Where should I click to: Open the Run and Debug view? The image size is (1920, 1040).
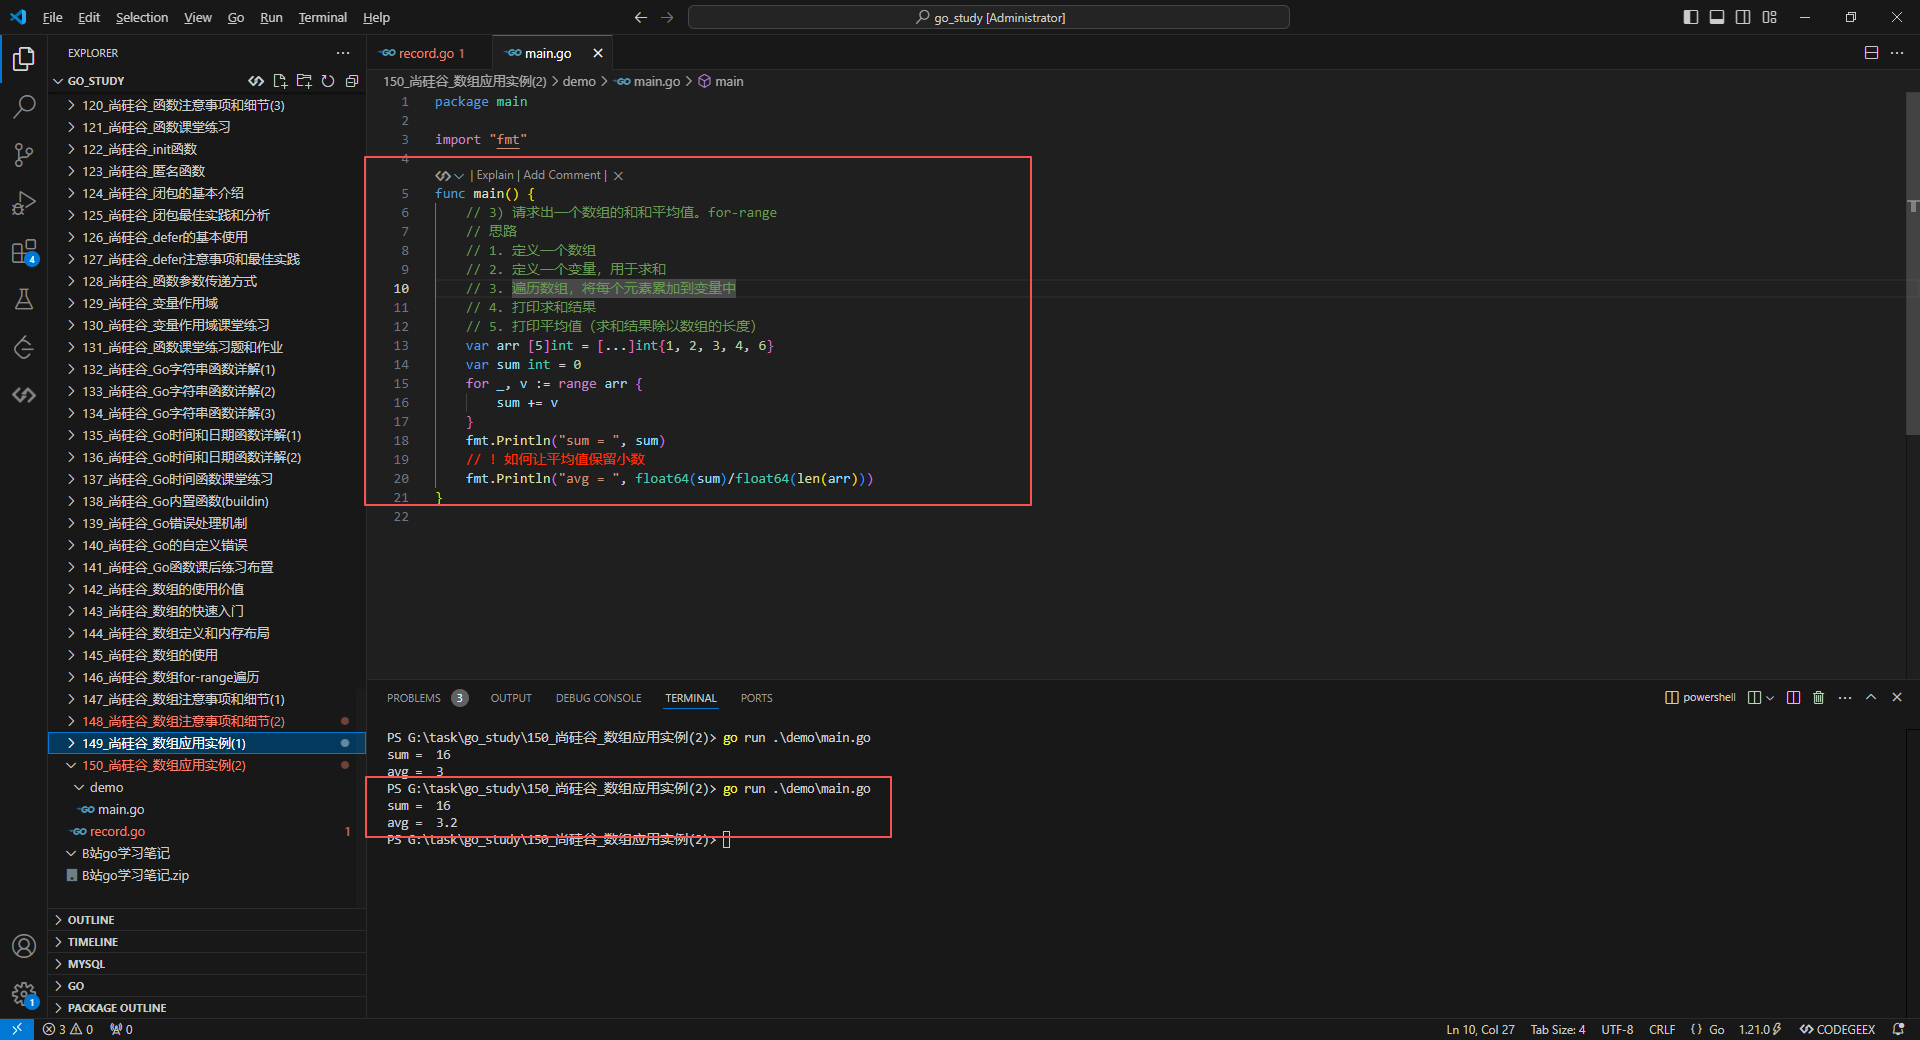[x=24, y=203]
